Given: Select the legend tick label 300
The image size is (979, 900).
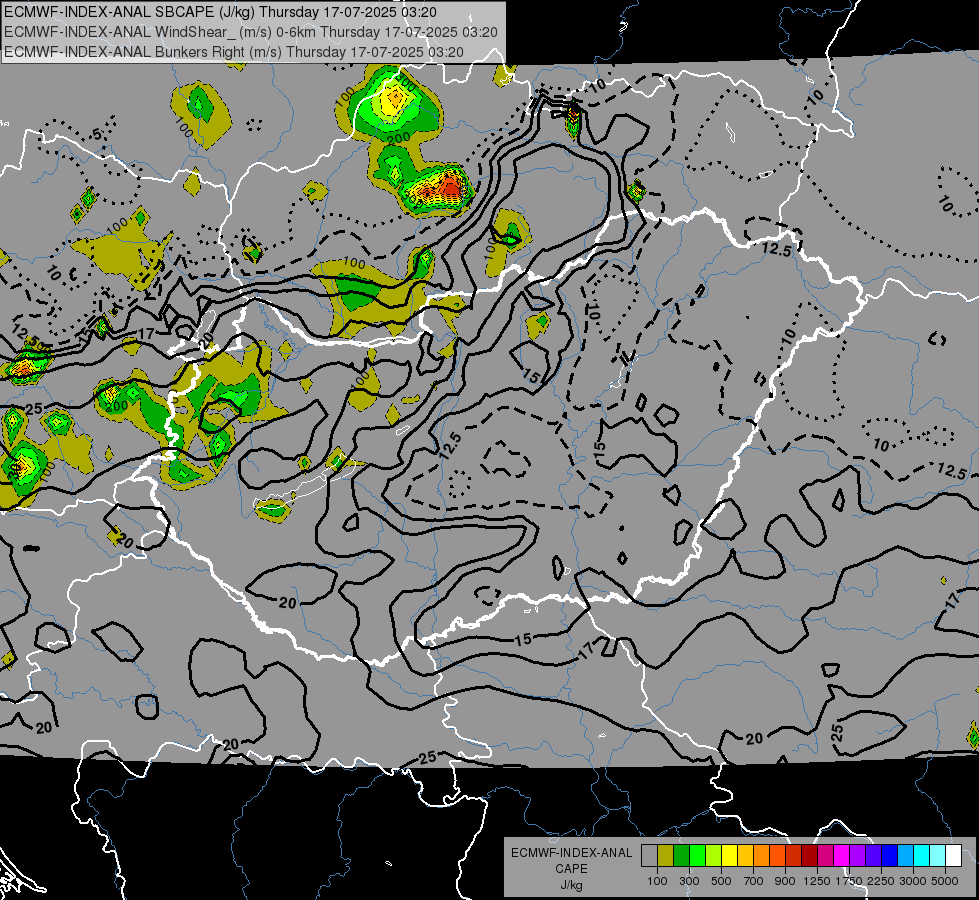Looking at the screenshot, I should [689, 881].
